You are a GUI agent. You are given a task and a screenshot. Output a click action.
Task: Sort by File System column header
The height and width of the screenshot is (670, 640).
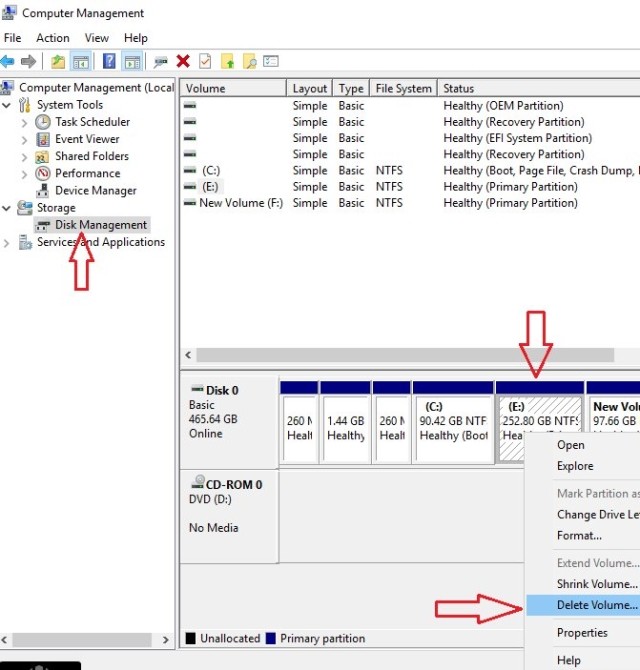click(403, 88)
